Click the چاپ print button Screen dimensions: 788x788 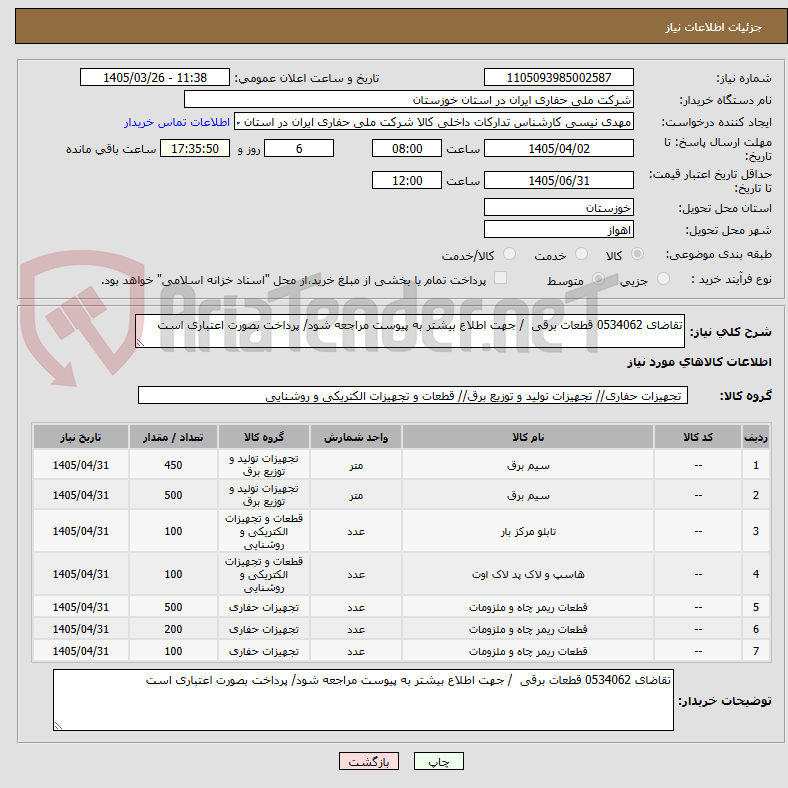click(x=439, y=761)
